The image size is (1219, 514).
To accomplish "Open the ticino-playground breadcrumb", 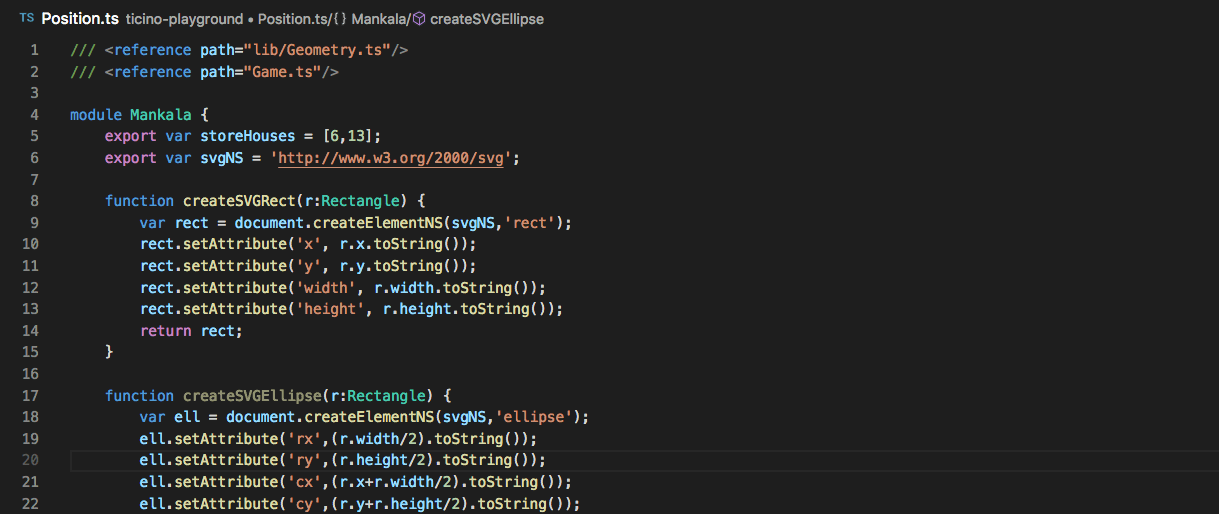I will [x=184, y=19].
